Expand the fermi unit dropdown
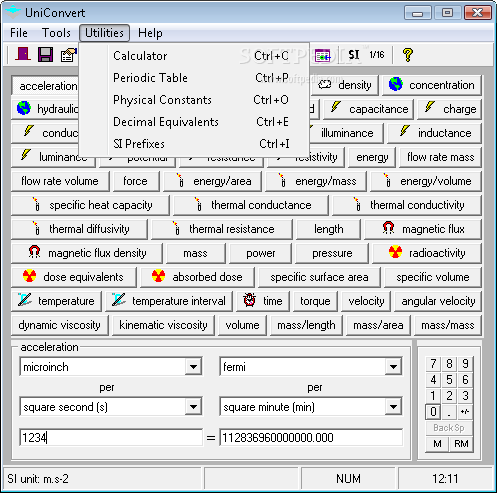Viewport: 497px width, 493px height. pyautogui.click(x=393, y=367)
